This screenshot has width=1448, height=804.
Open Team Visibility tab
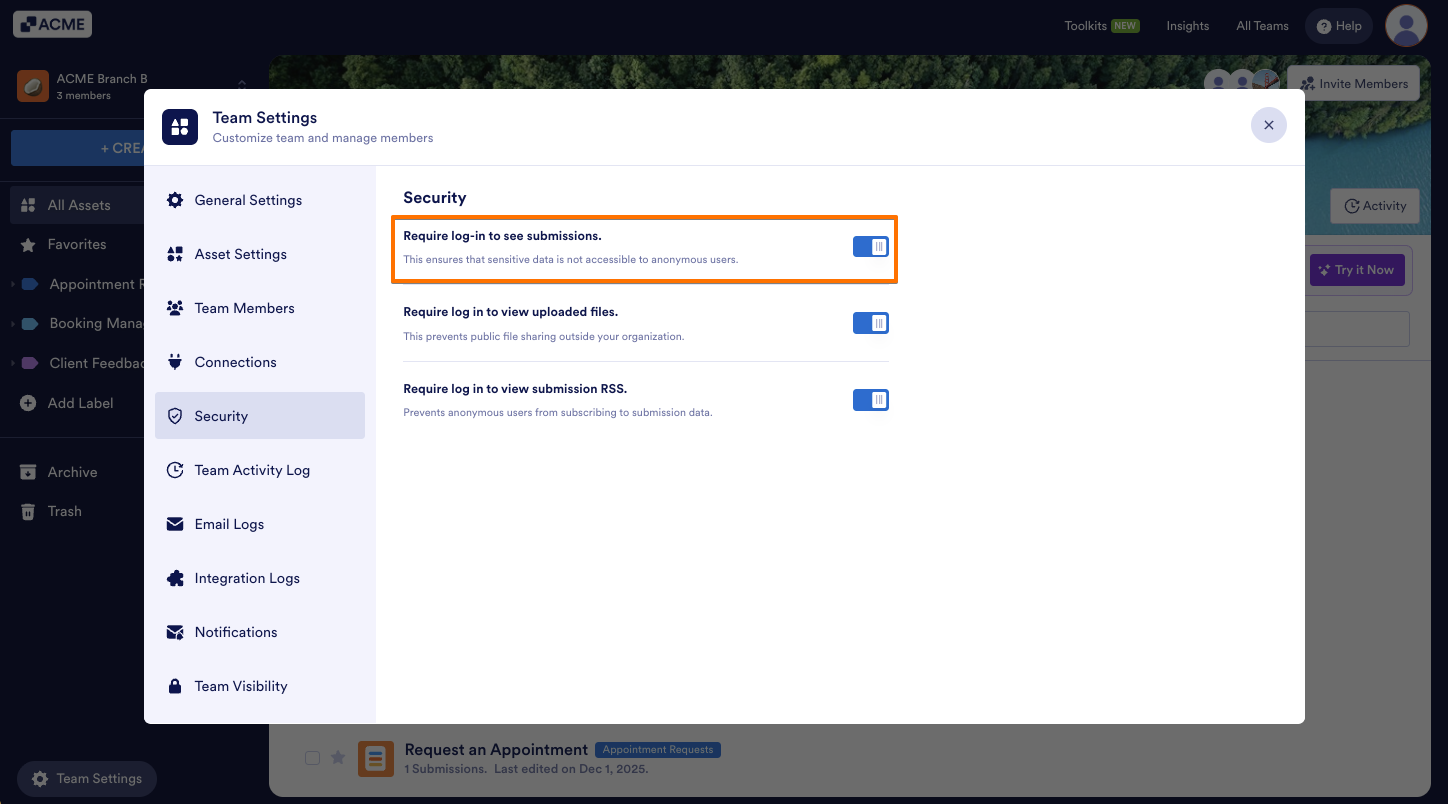[x=260, y=686]
